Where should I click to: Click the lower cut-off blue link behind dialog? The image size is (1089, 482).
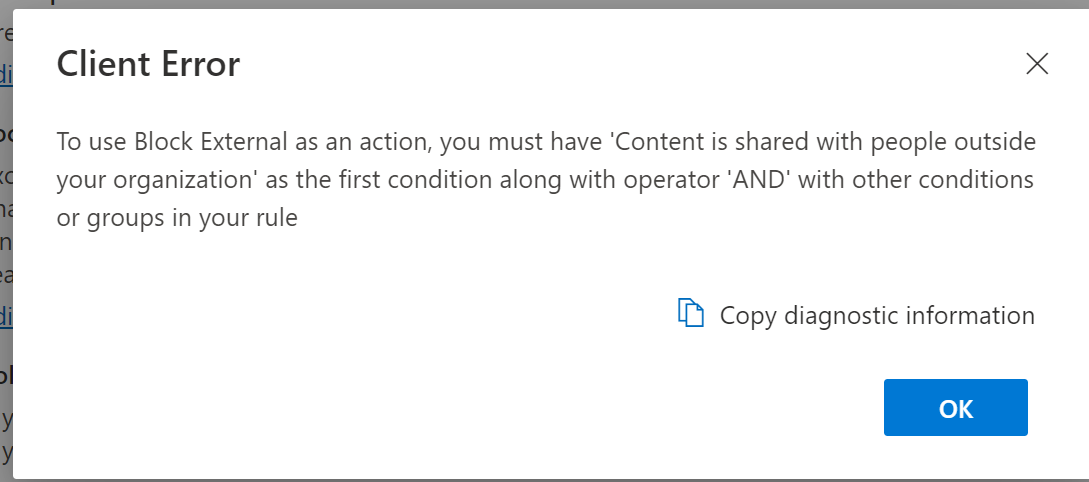click(x=6, y=316)
